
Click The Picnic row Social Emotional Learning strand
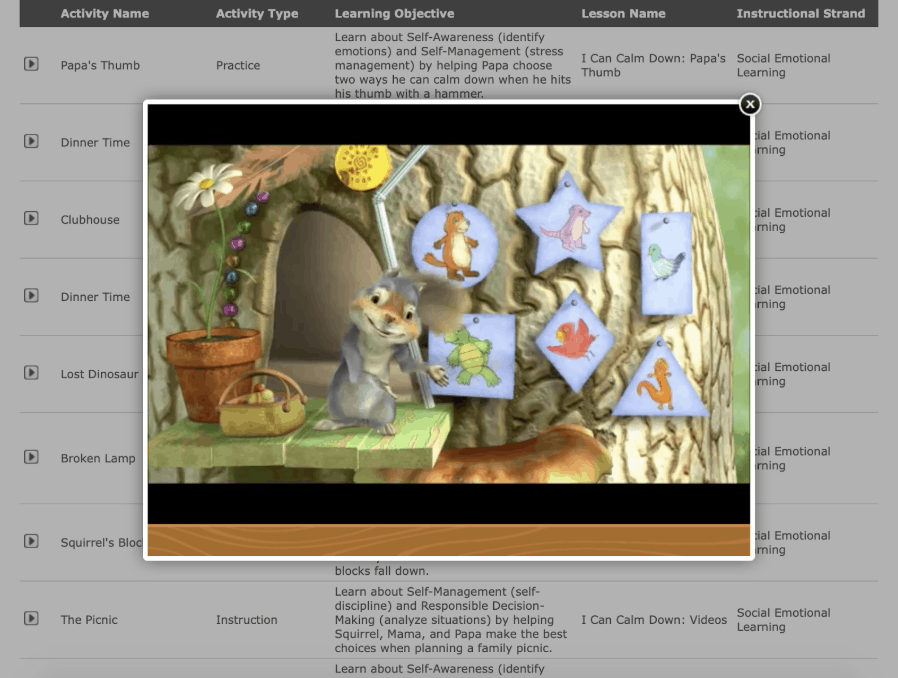(x=783, y=620)
